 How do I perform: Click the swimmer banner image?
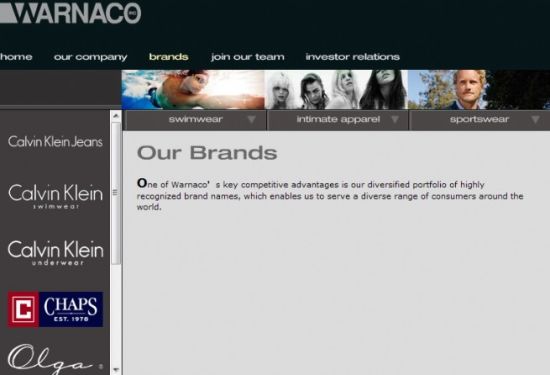pos(193,89)
